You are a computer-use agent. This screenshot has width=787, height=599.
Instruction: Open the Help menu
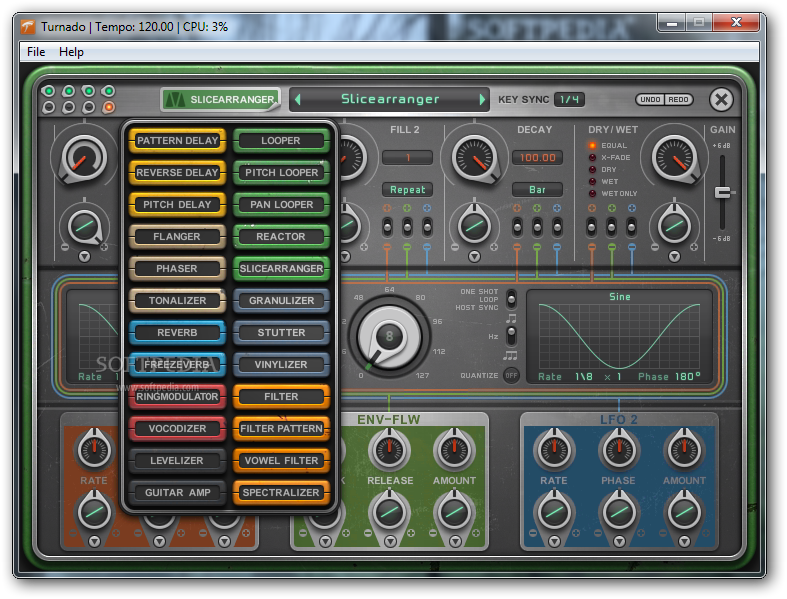[71, 52]
